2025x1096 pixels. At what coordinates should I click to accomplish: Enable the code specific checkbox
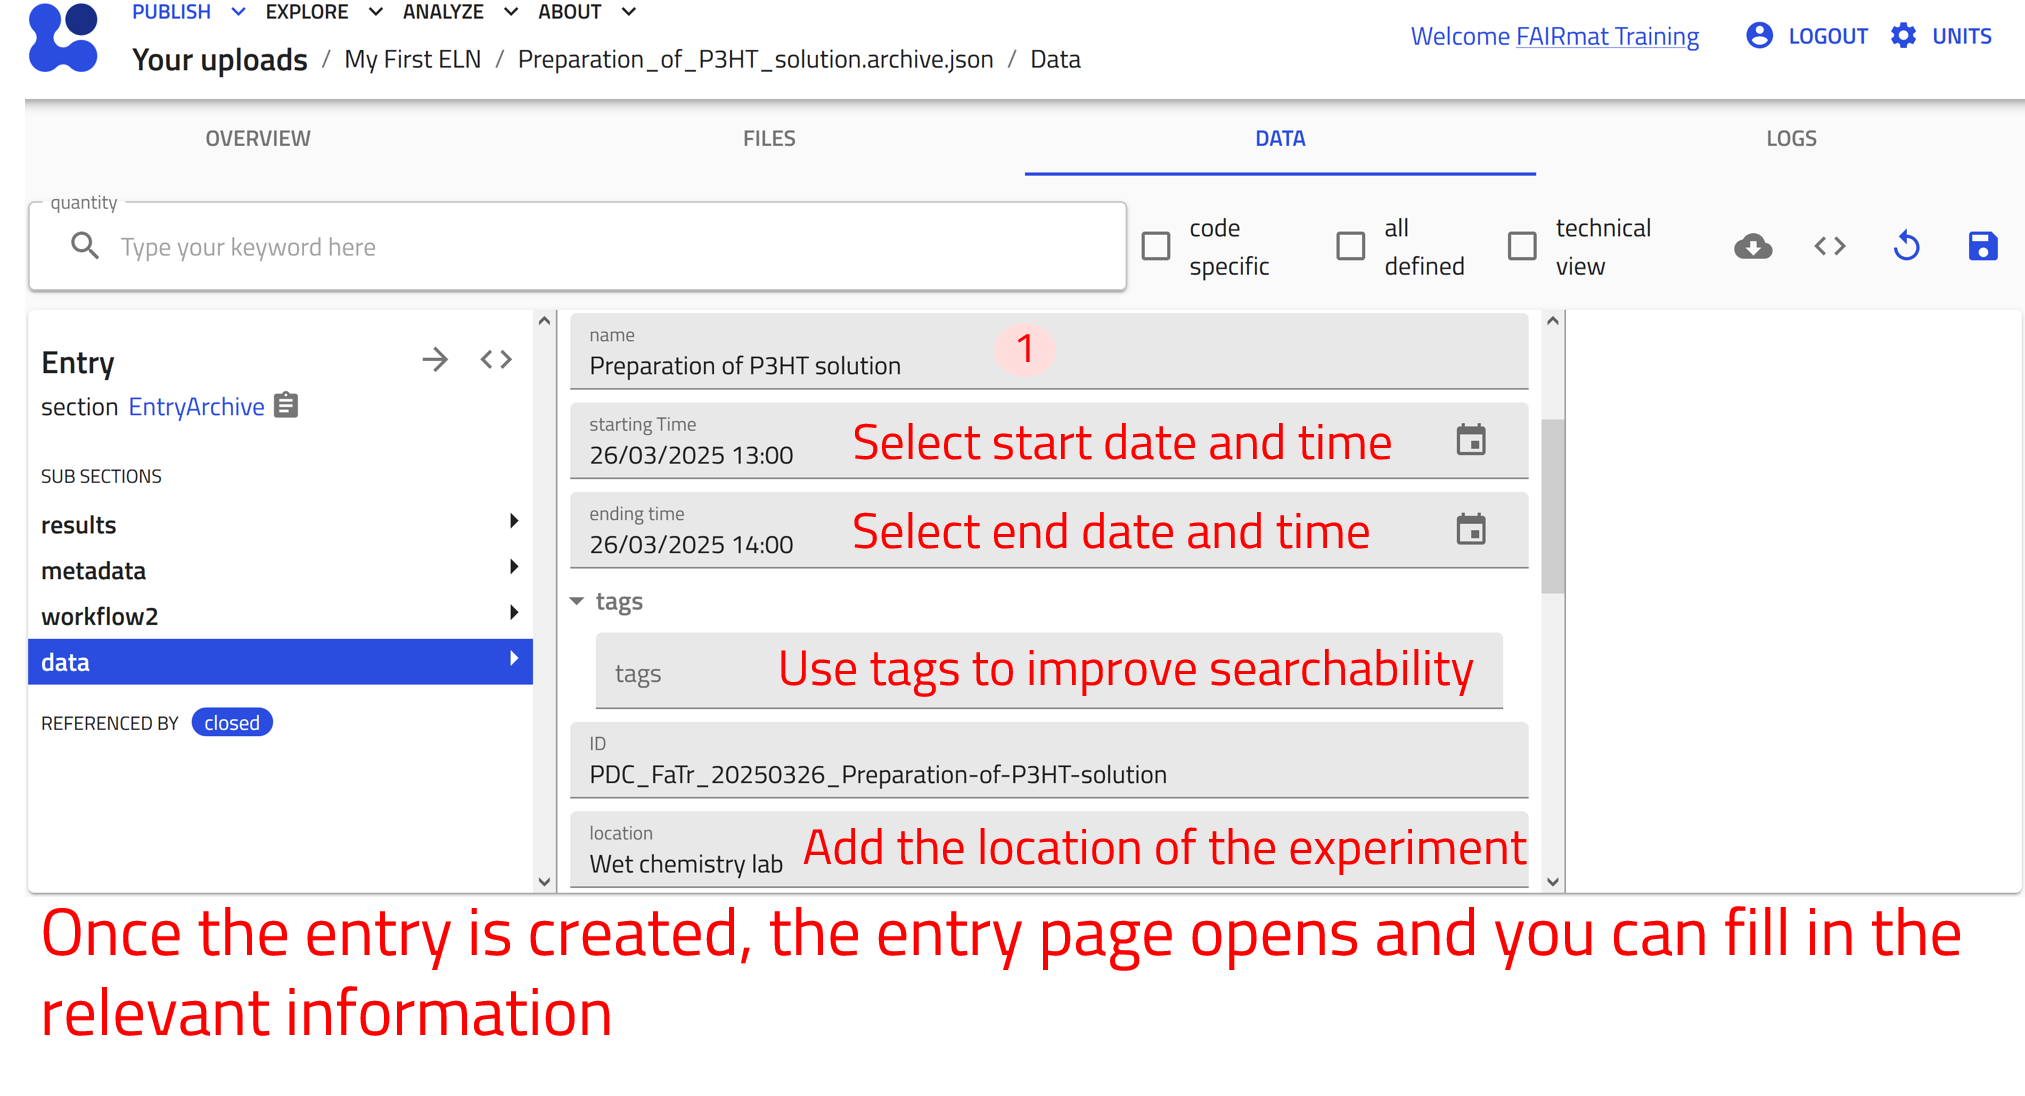(x=1156, y=246)
